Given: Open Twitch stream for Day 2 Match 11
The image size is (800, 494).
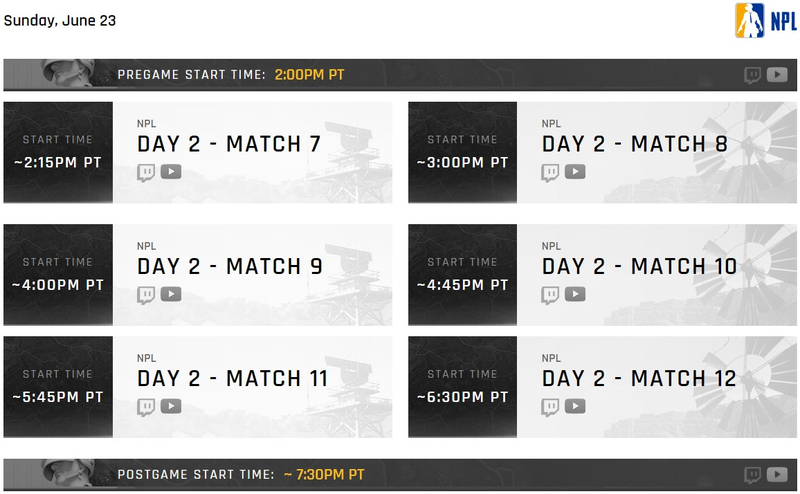Looking at the screenshot, I should (x=146, y=407).
